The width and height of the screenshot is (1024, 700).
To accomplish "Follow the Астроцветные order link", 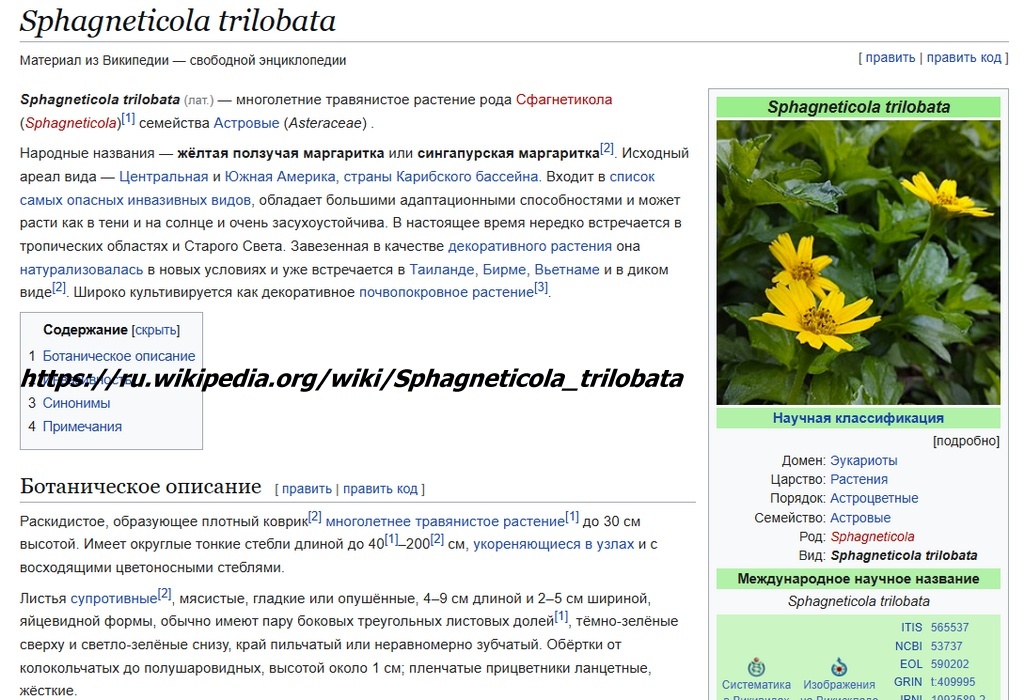I will coord(875,497).
